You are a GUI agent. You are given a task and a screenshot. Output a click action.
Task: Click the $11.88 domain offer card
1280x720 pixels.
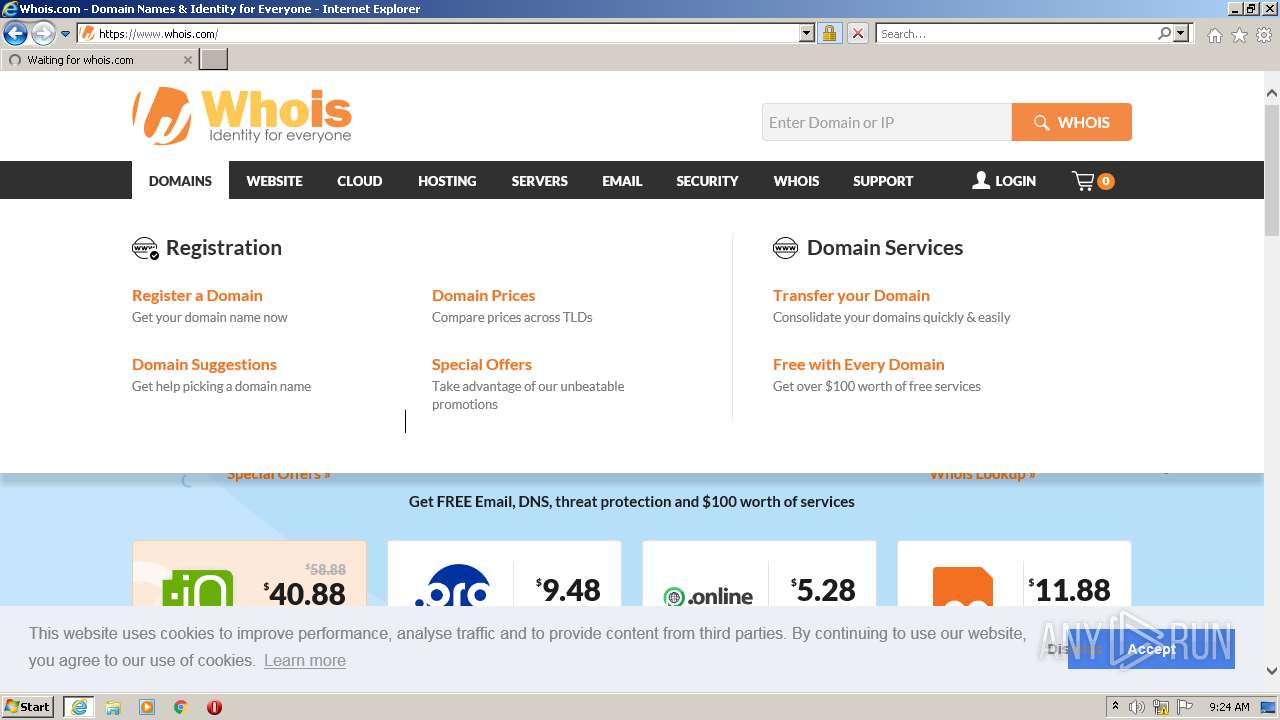1014,574
